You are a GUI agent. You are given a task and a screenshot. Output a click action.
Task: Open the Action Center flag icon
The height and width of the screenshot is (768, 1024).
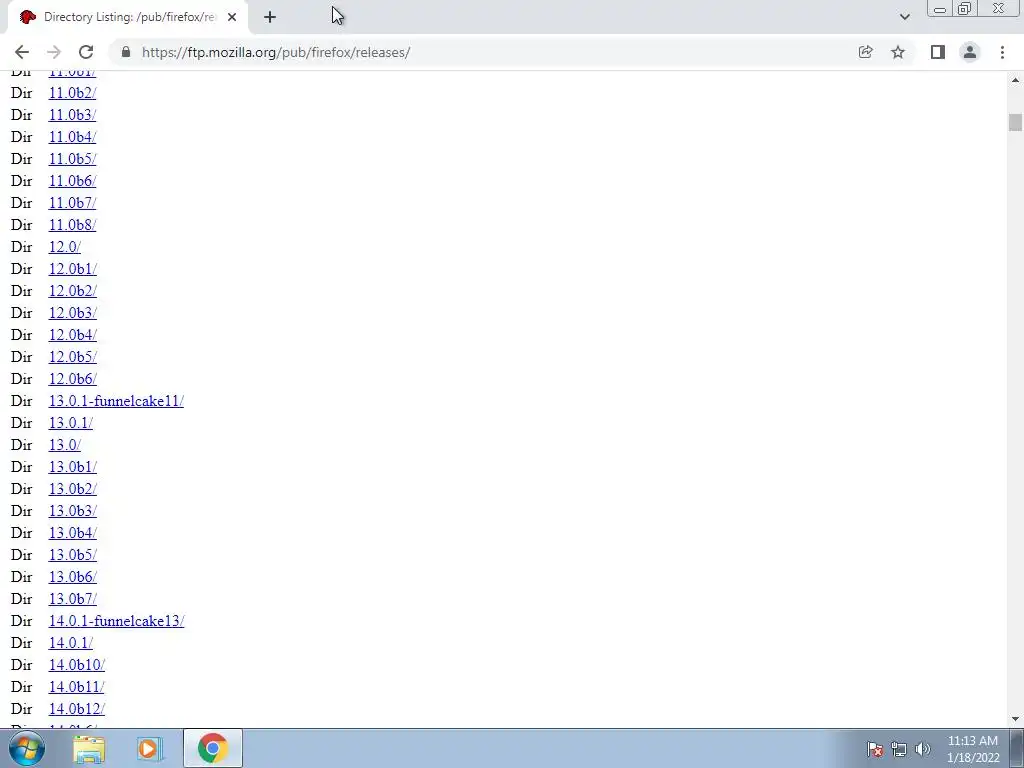tap(875, 749)
